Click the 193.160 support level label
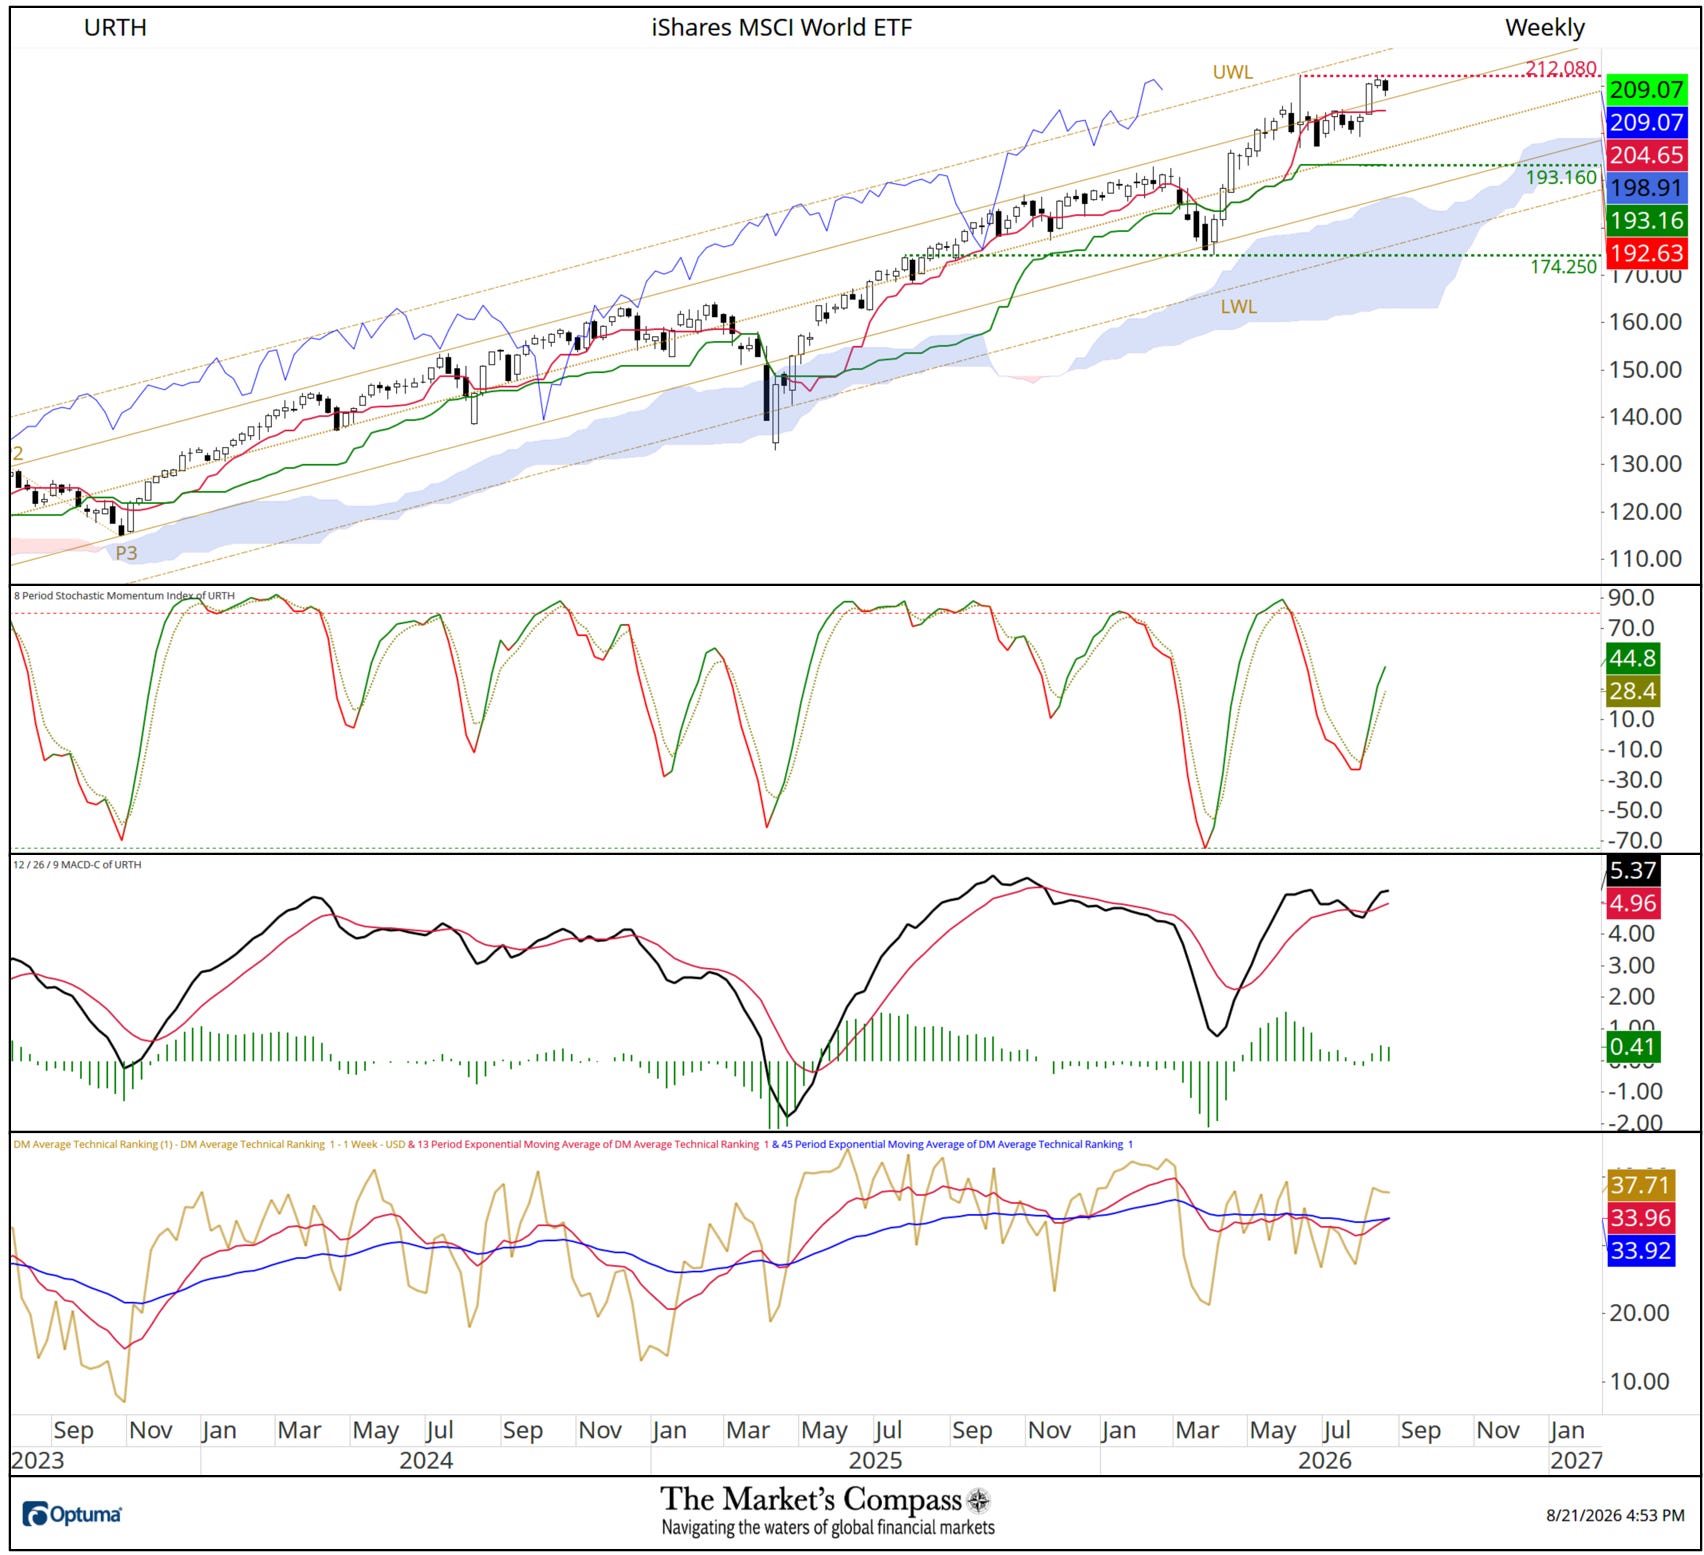 [1561, 177]
